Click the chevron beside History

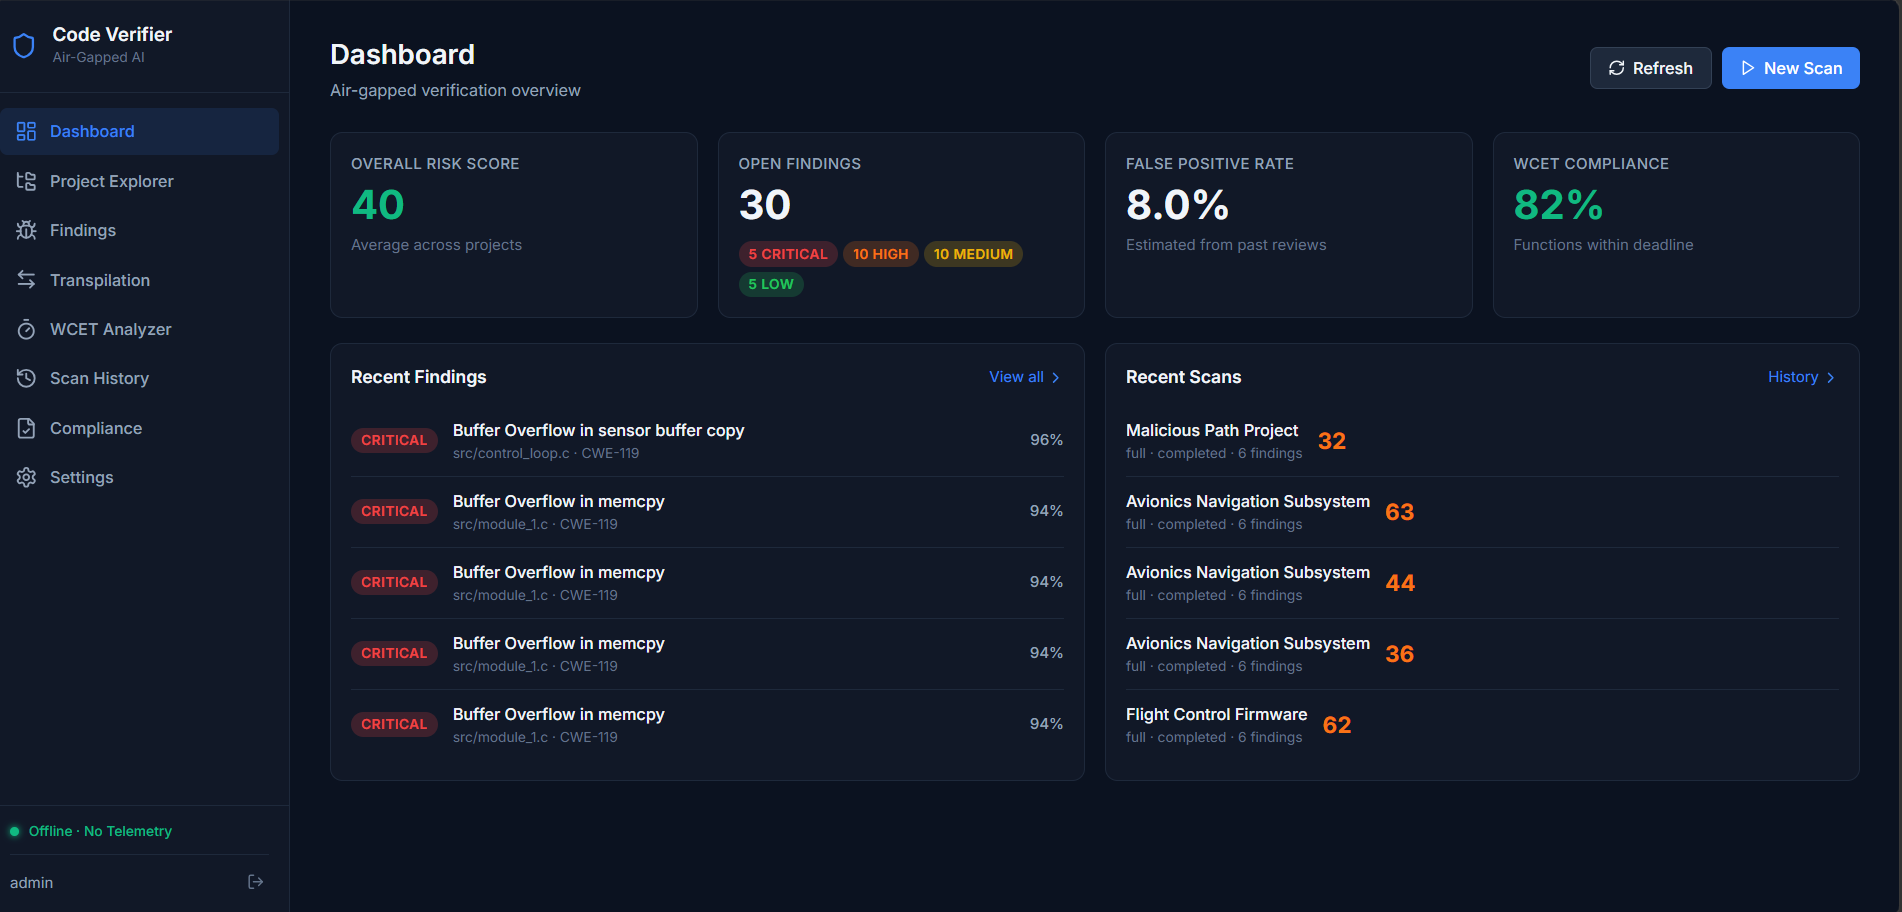pos(1830,377)
